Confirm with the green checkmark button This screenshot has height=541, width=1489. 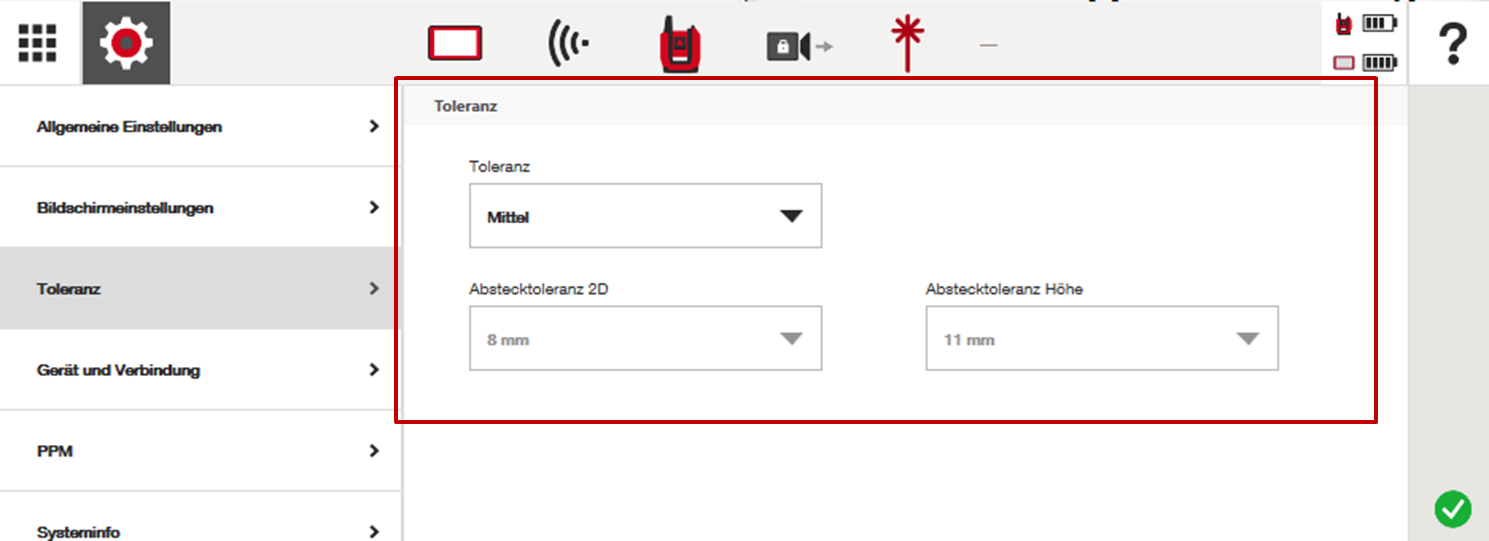[x=1452, y=509]
